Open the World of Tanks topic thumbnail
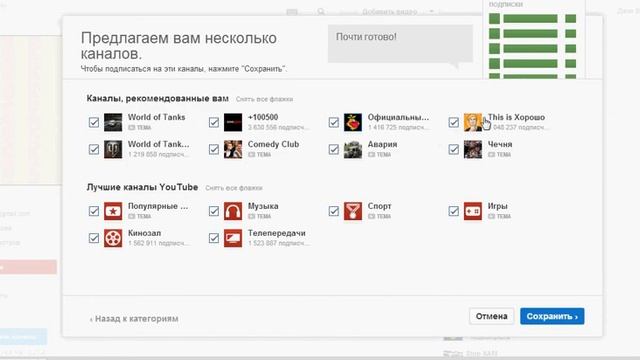 pos(113,122)
